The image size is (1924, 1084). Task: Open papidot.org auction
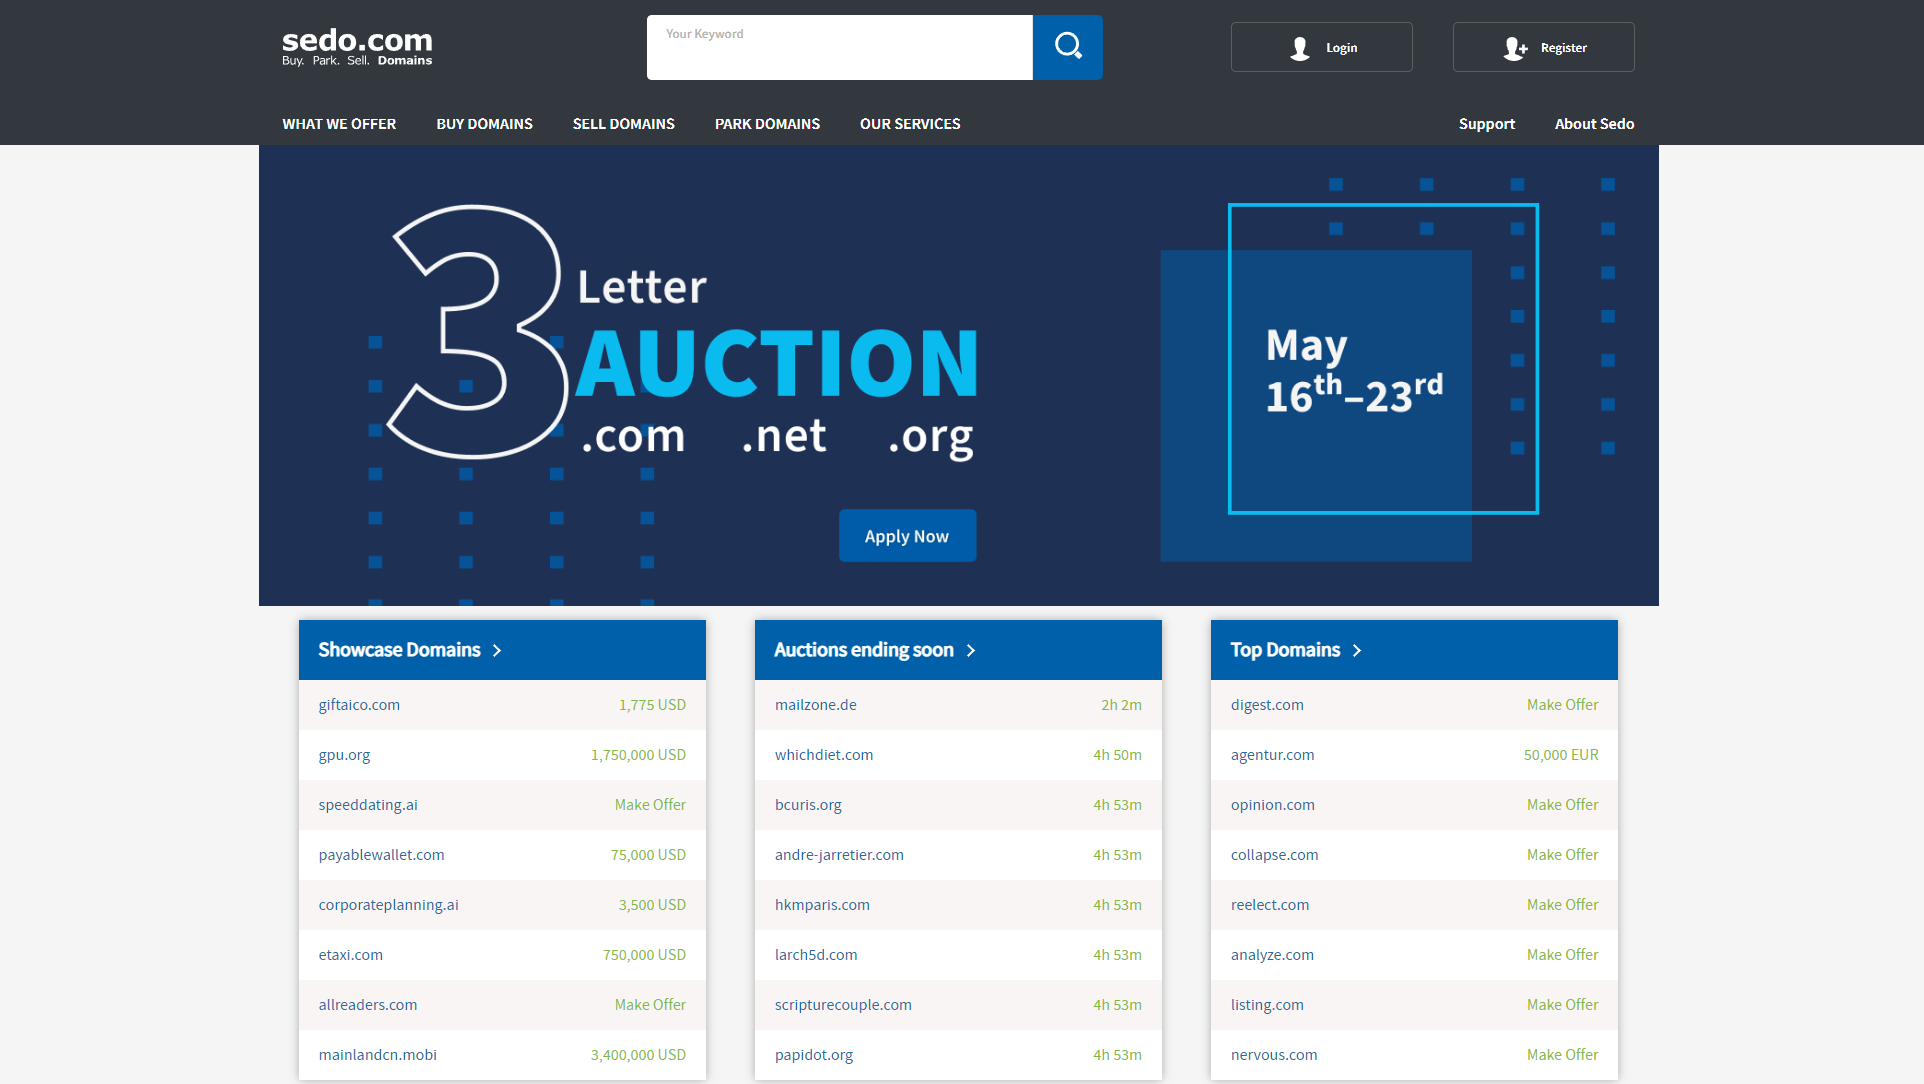coord(814,1055)
